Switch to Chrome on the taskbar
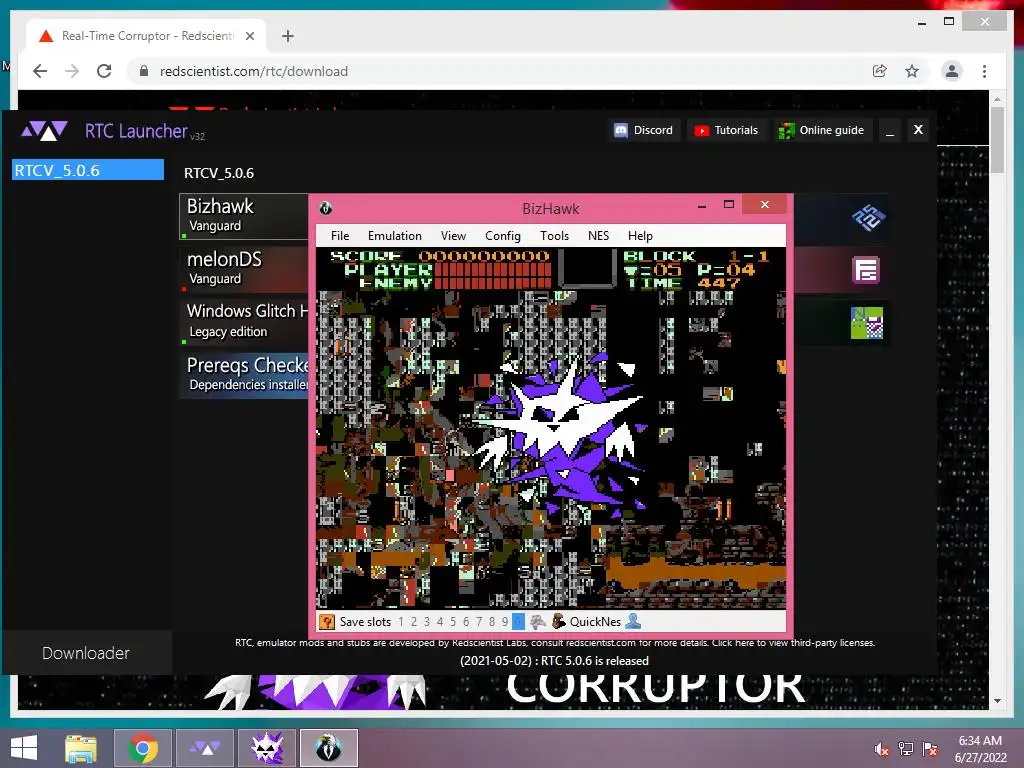 pos(142,748)
